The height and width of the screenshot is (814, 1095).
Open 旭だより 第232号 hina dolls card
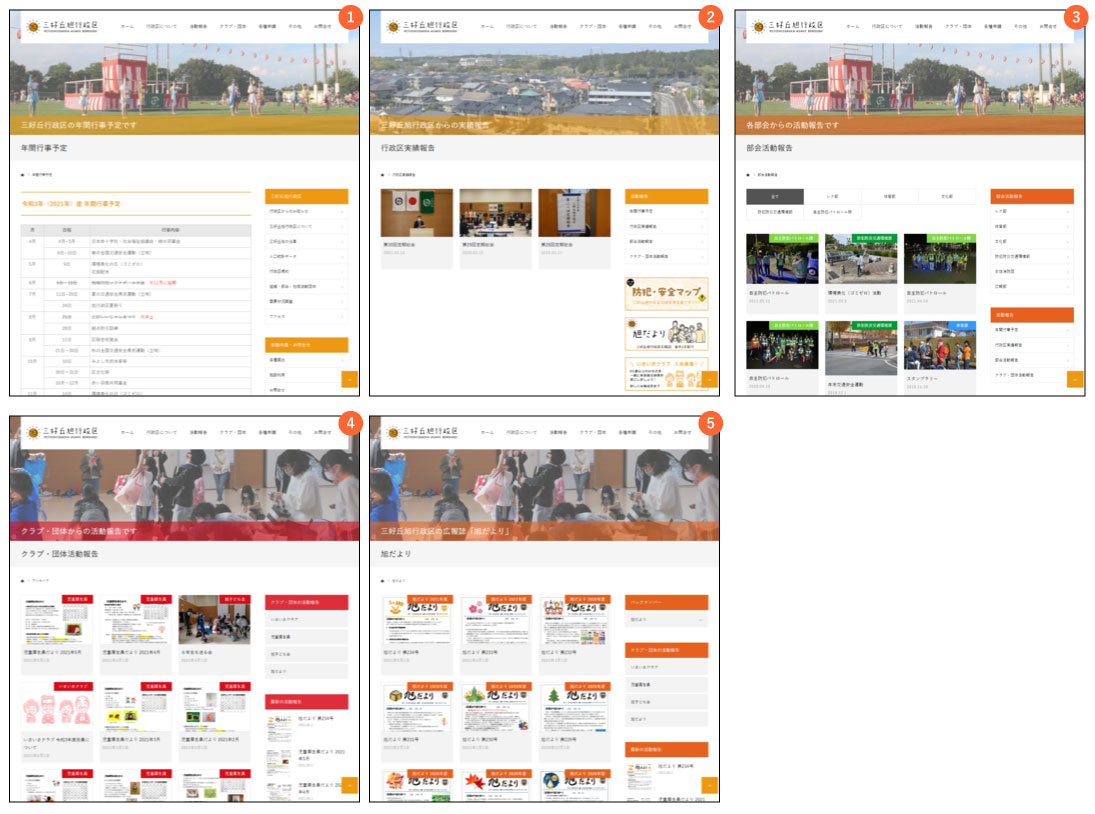point(574,633)
